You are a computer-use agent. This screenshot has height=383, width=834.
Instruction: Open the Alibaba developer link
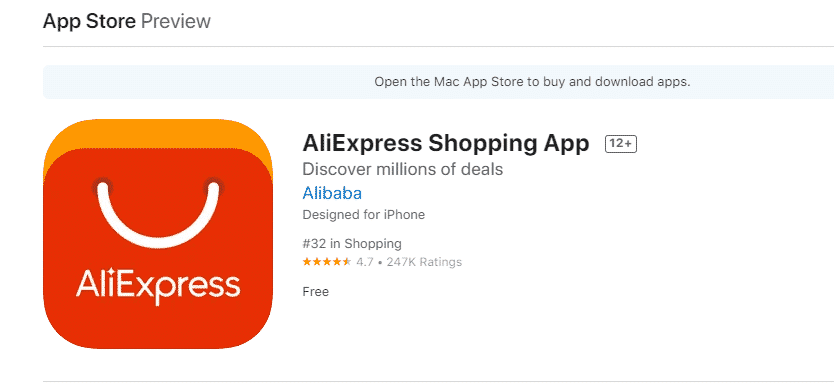332,193
